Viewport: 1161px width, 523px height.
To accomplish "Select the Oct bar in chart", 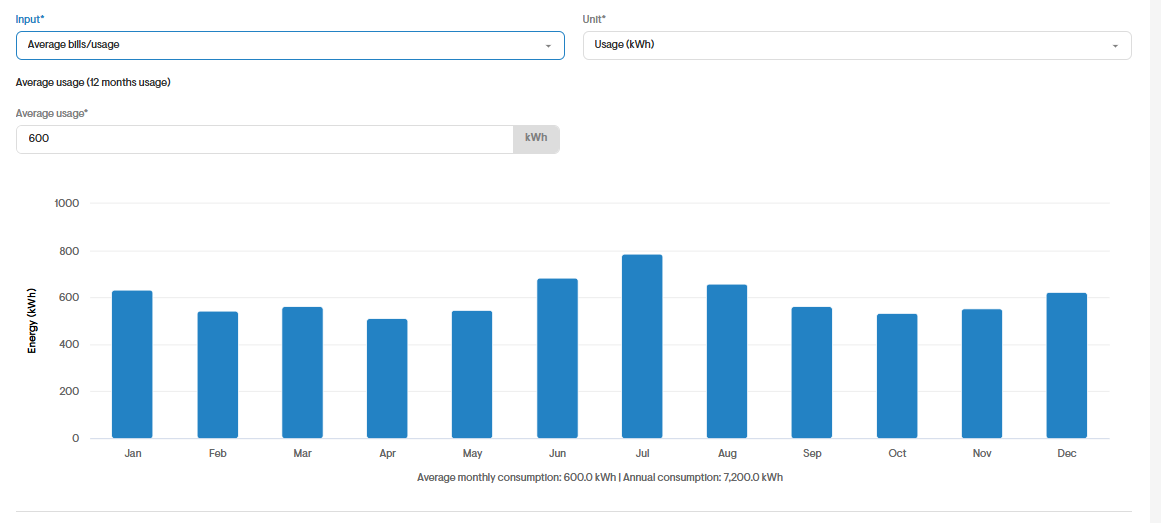I will (897, 376).
